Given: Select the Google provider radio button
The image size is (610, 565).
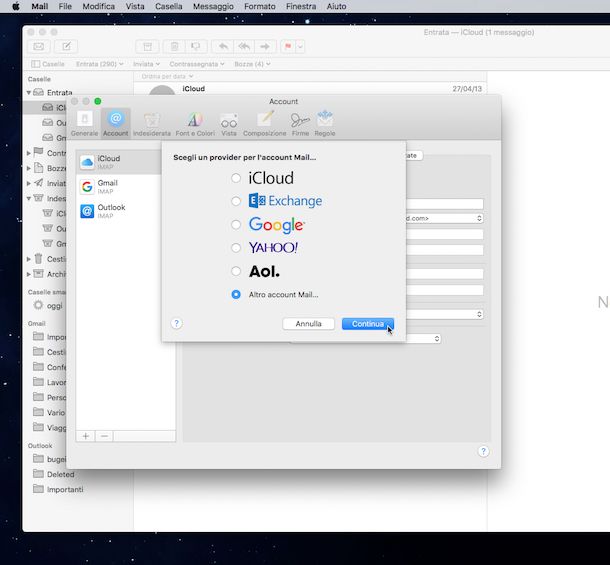Looking at the screenshot, I should pyautogui.click(x=236, y=225).
